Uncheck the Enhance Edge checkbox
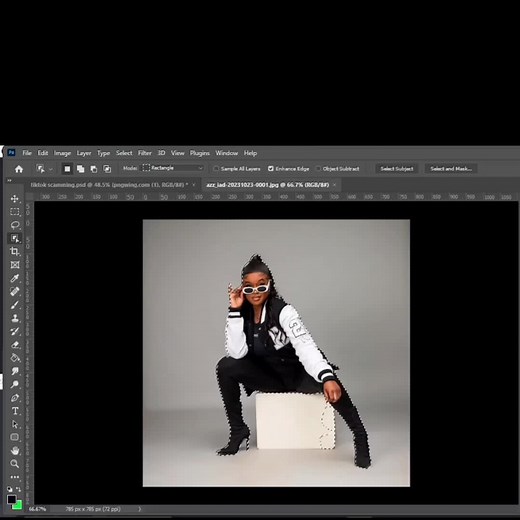 (271, 169)
